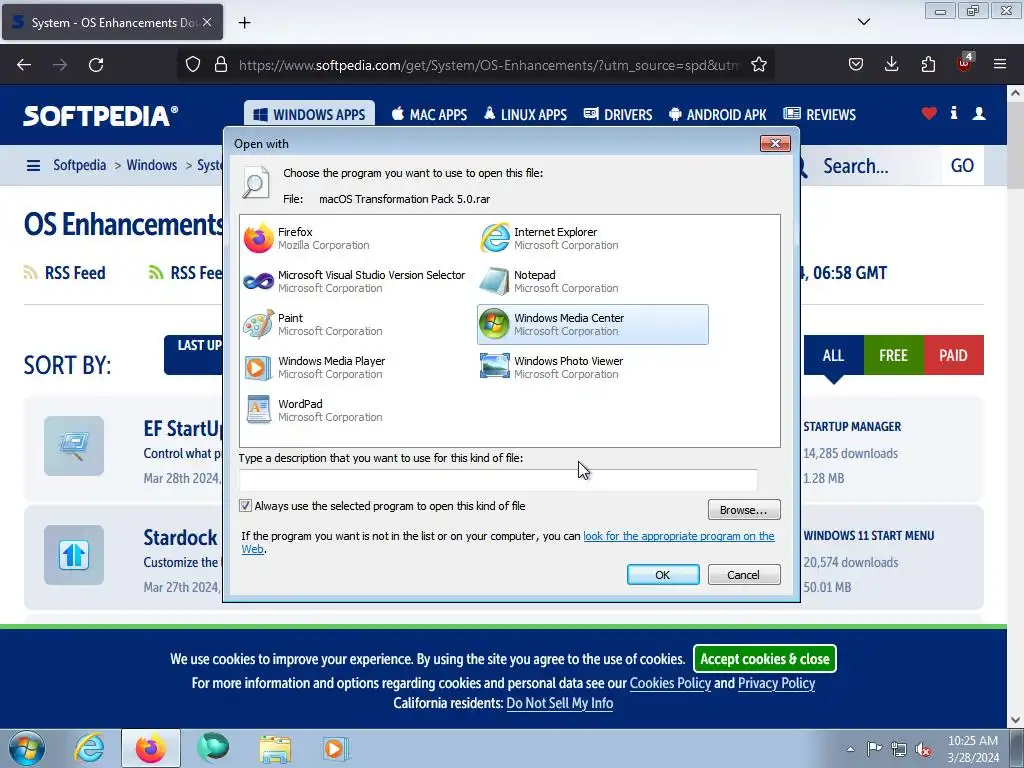Cancel the Open with dialog
Image resolution: width=1024 pixels, height=768 pixels.
744,575
